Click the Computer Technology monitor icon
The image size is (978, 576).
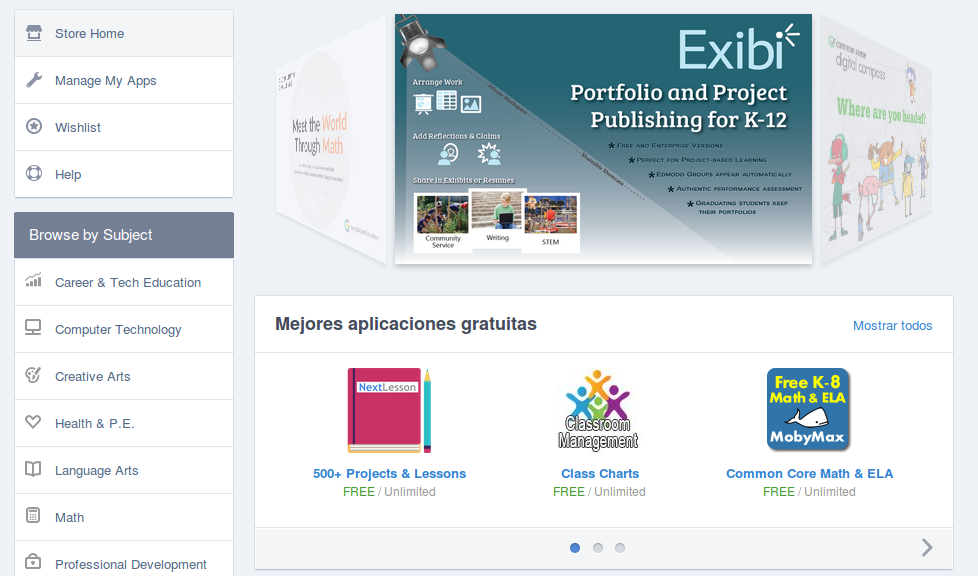point(34,329)
